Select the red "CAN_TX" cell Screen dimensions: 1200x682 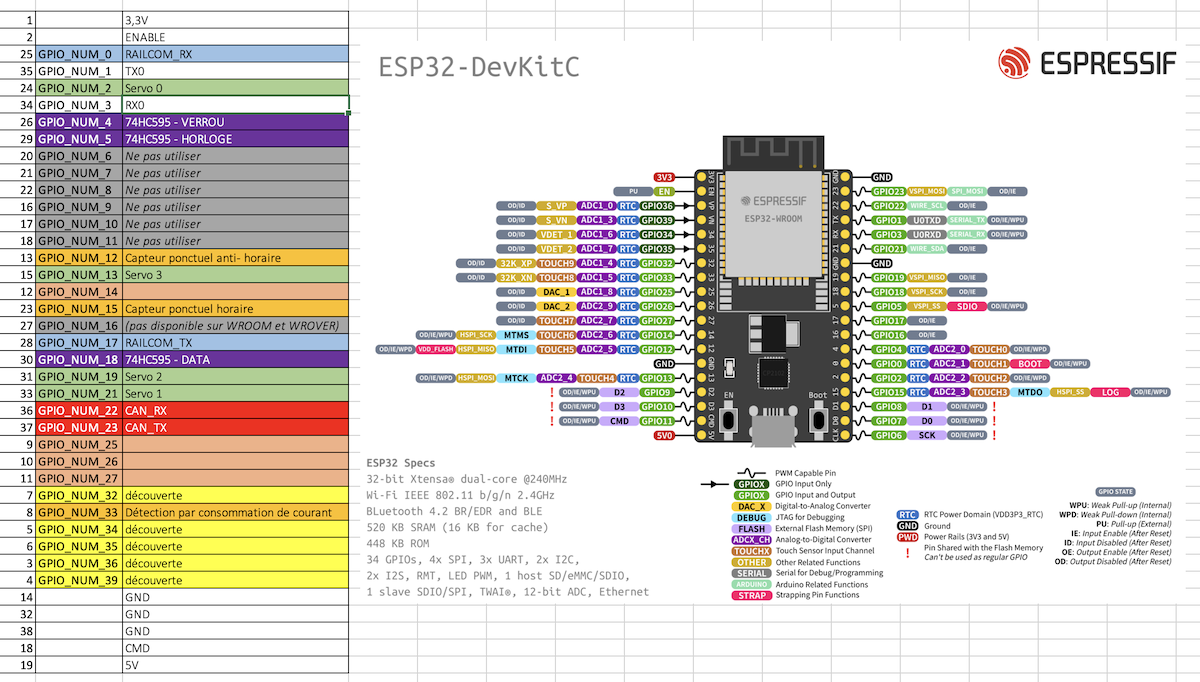tap(236, 428)
